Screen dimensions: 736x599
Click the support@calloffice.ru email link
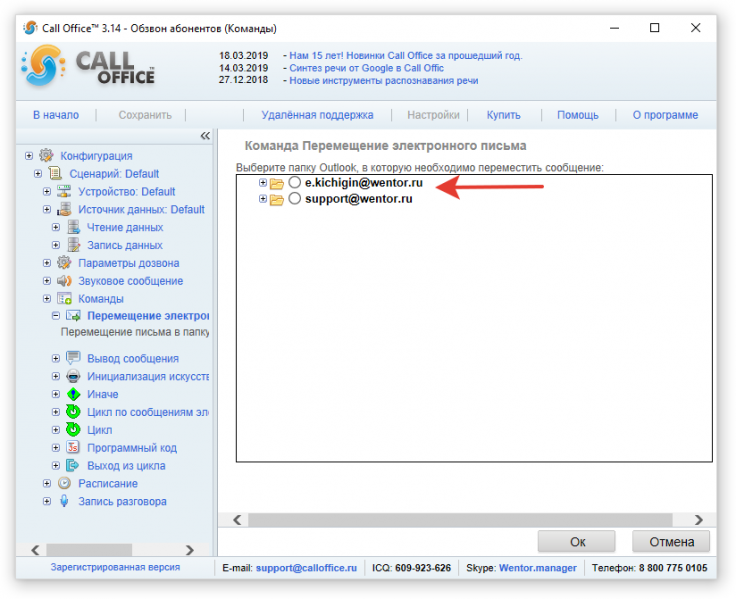click(x=306, y=568)
